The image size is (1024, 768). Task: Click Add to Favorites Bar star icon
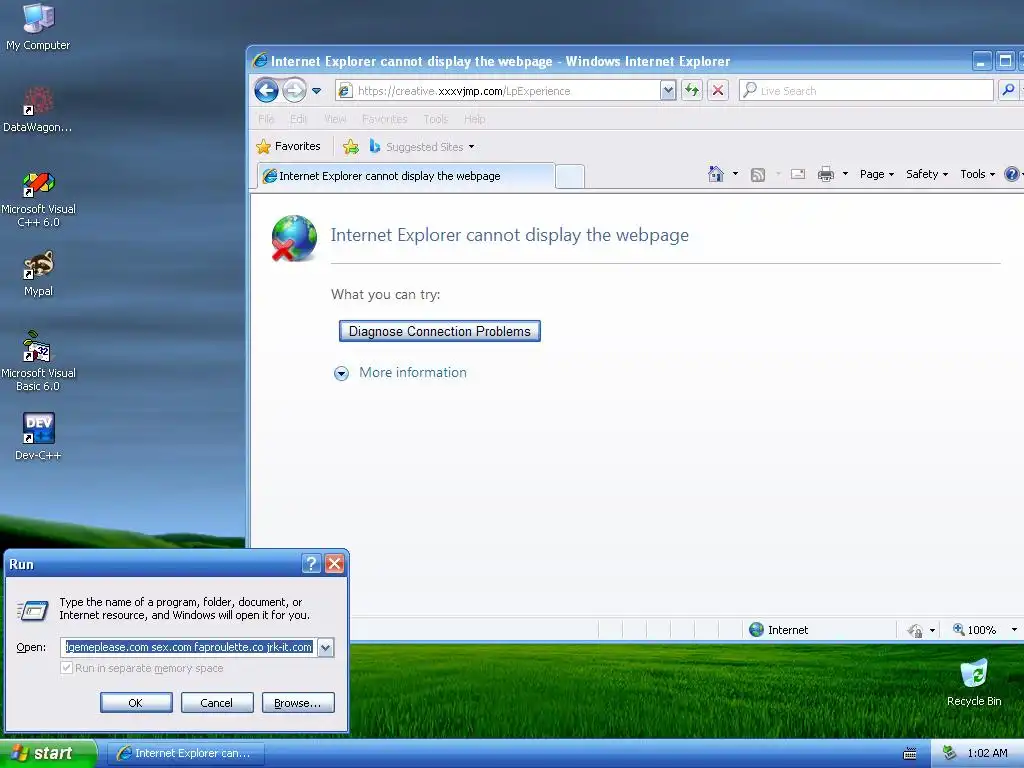[351, 146]
